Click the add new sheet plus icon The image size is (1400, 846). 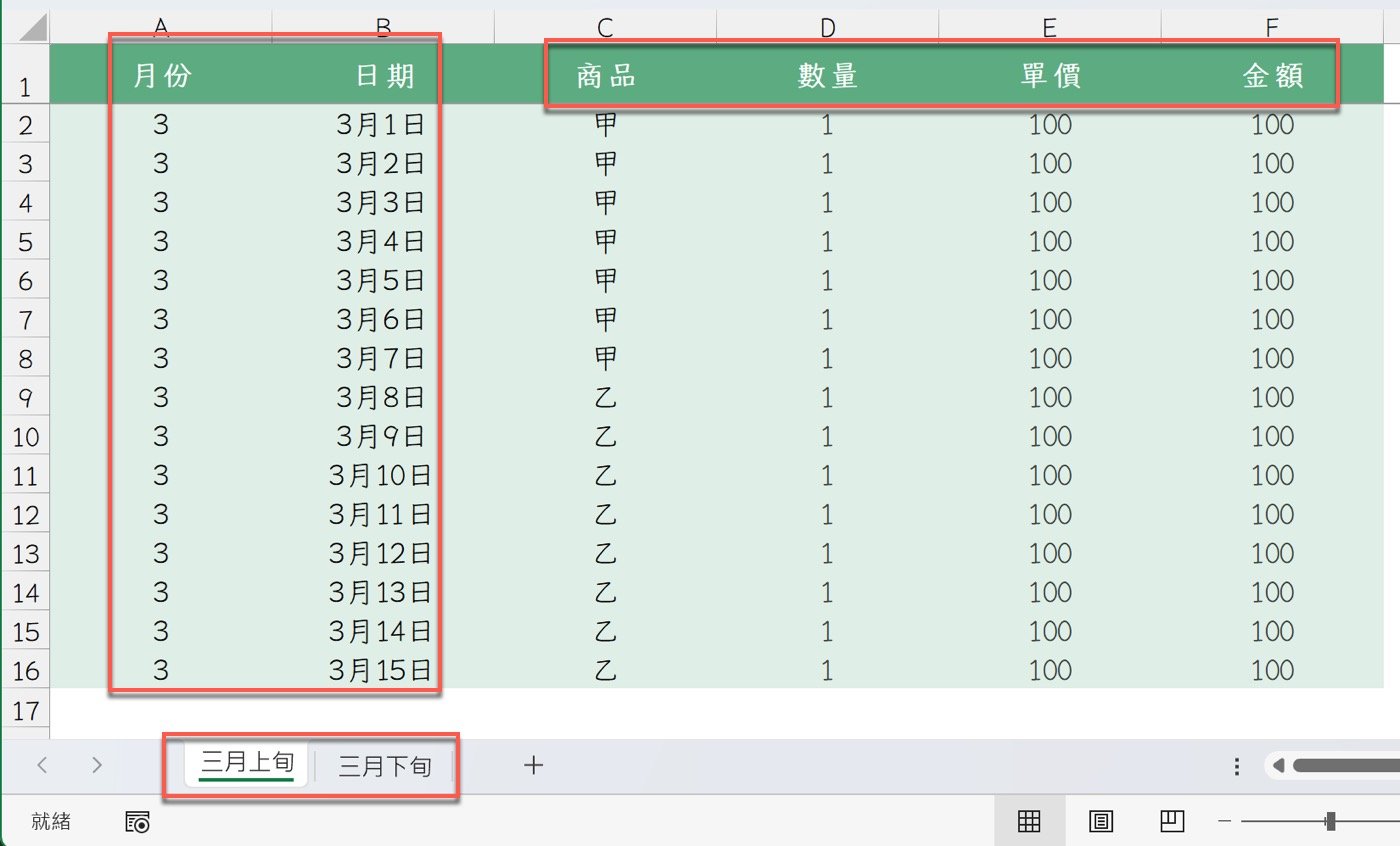pos(534,766)
